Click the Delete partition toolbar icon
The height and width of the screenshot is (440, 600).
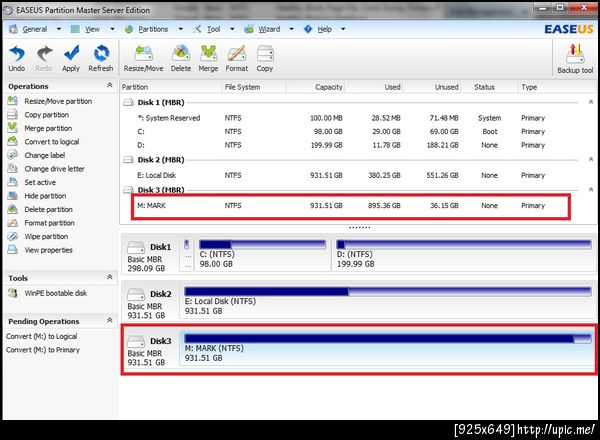click(x=181, y=53)
